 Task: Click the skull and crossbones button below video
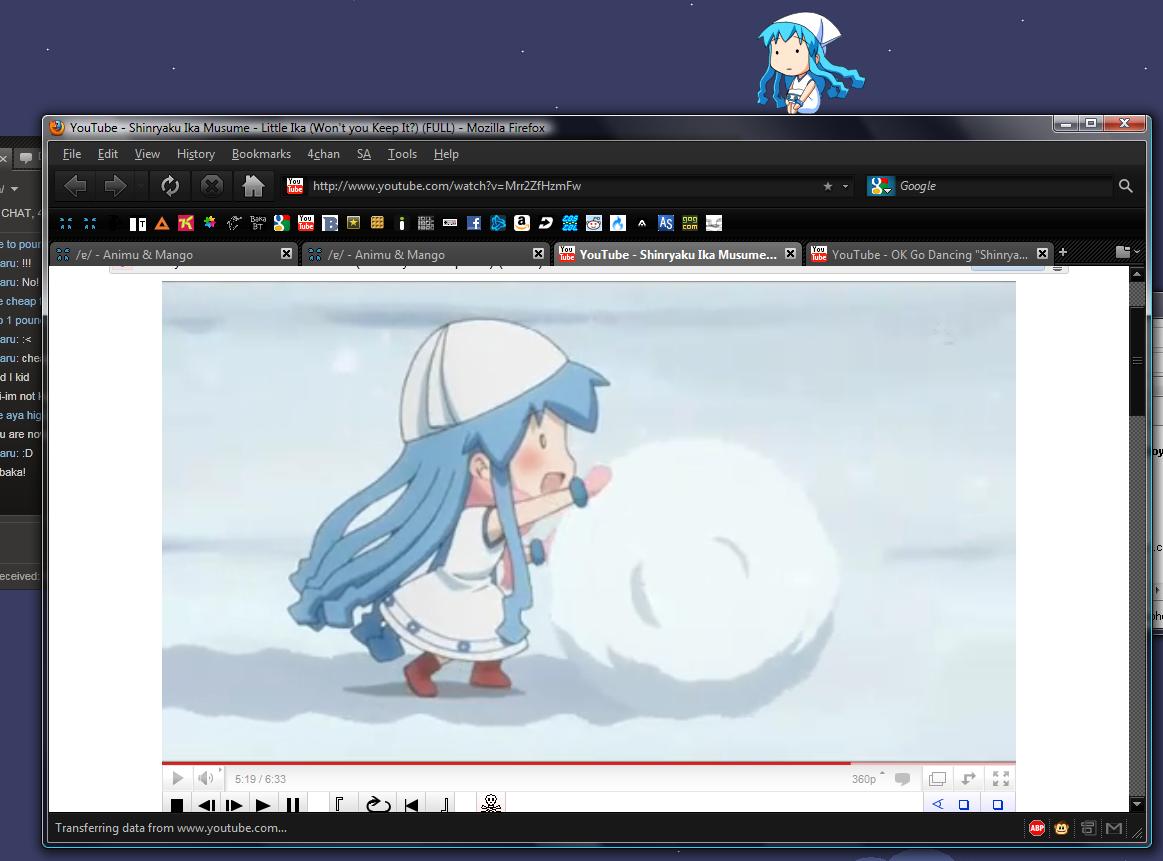point(490,804)
